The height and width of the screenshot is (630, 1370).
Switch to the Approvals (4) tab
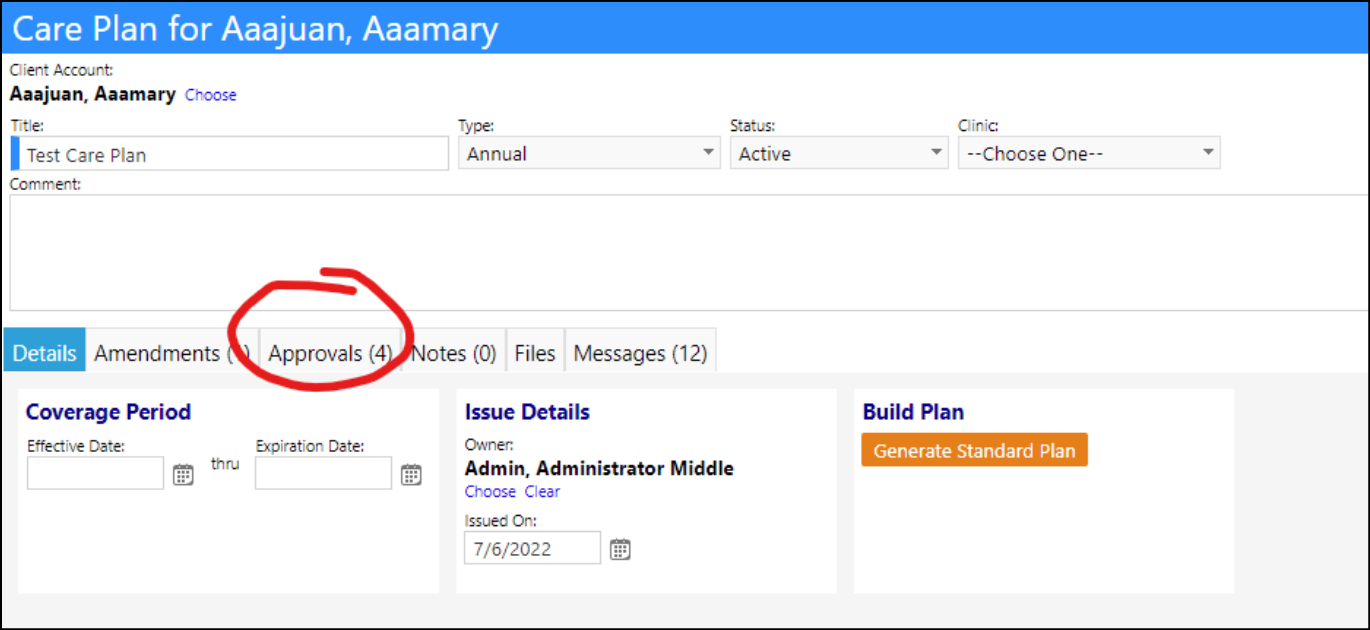(x=330, y=353)
